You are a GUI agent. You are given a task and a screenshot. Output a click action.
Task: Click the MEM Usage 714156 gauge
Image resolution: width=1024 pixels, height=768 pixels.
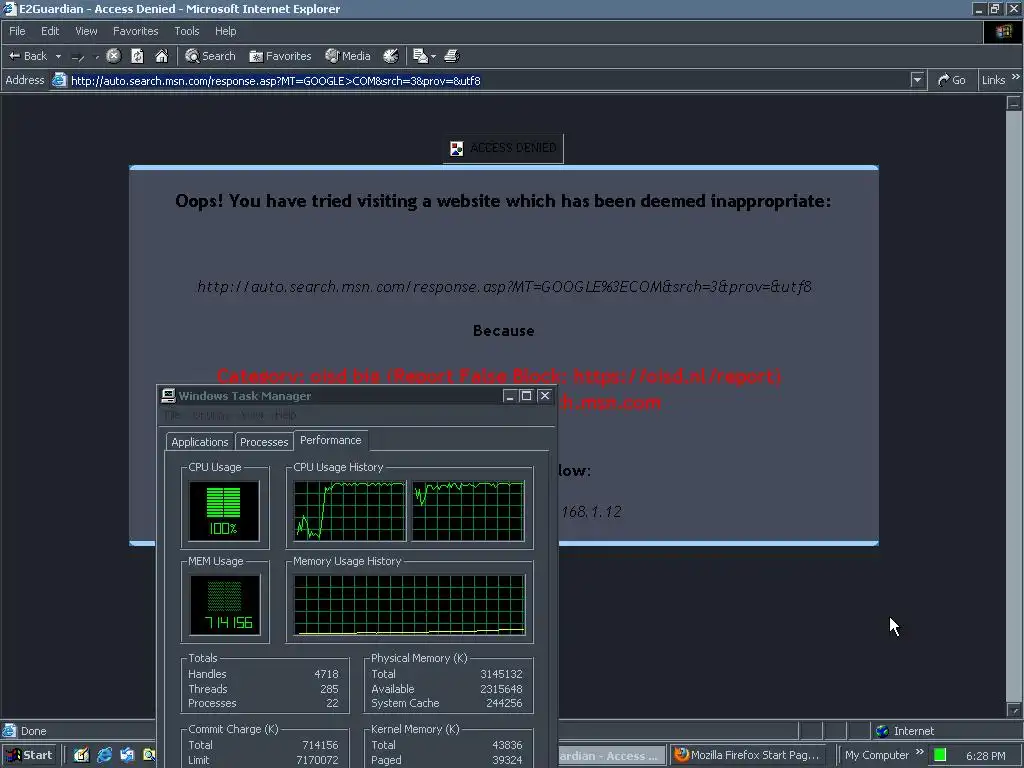[225, 605]
